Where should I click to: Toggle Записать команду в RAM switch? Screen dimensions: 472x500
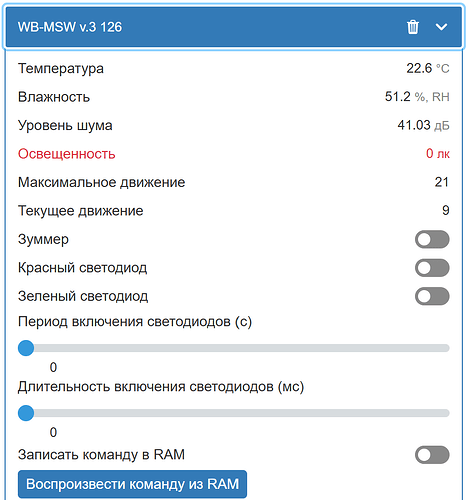click(432, 455)
